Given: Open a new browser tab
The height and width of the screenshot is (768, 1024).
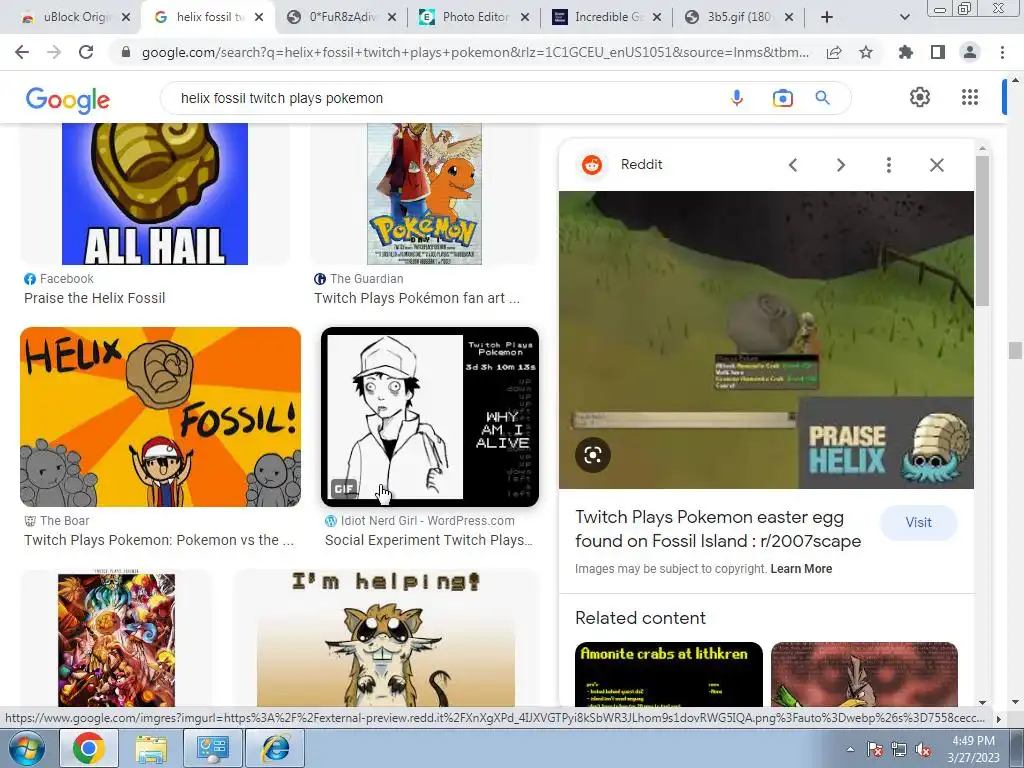Looking at the screenshot, I should click(x=827, y=17).
